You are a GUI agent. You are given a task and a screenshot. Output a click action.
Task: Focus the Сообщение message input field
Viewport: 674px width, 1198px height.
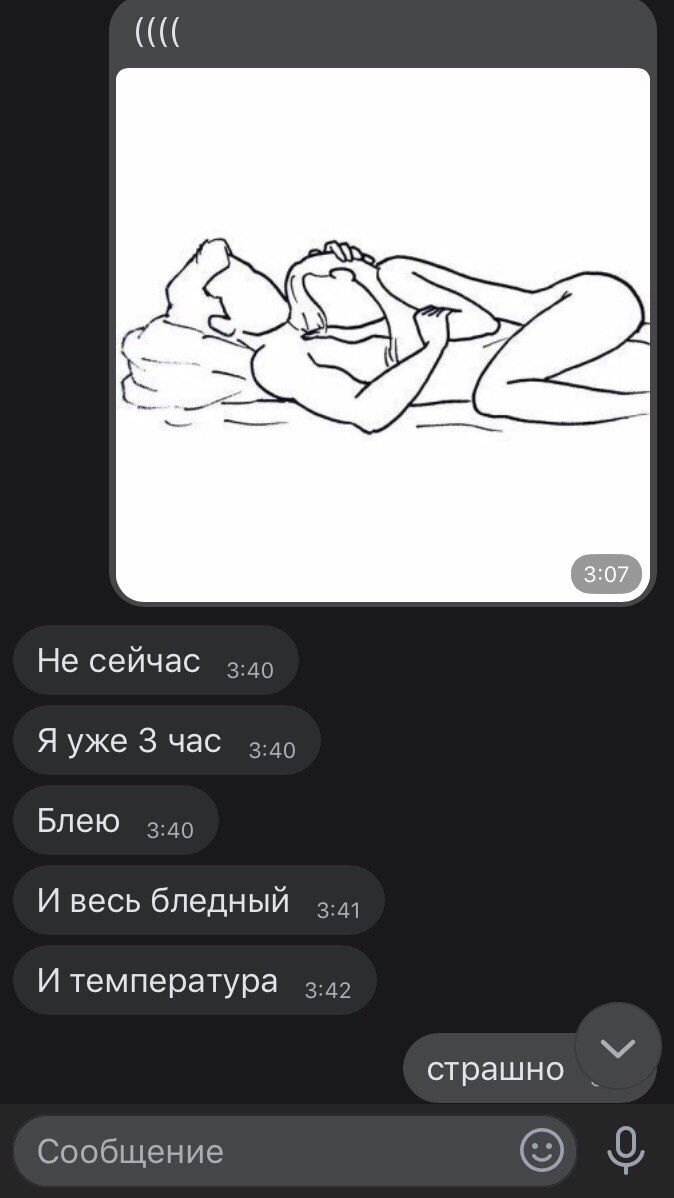pyautogui.click(x=294, y=1151)
